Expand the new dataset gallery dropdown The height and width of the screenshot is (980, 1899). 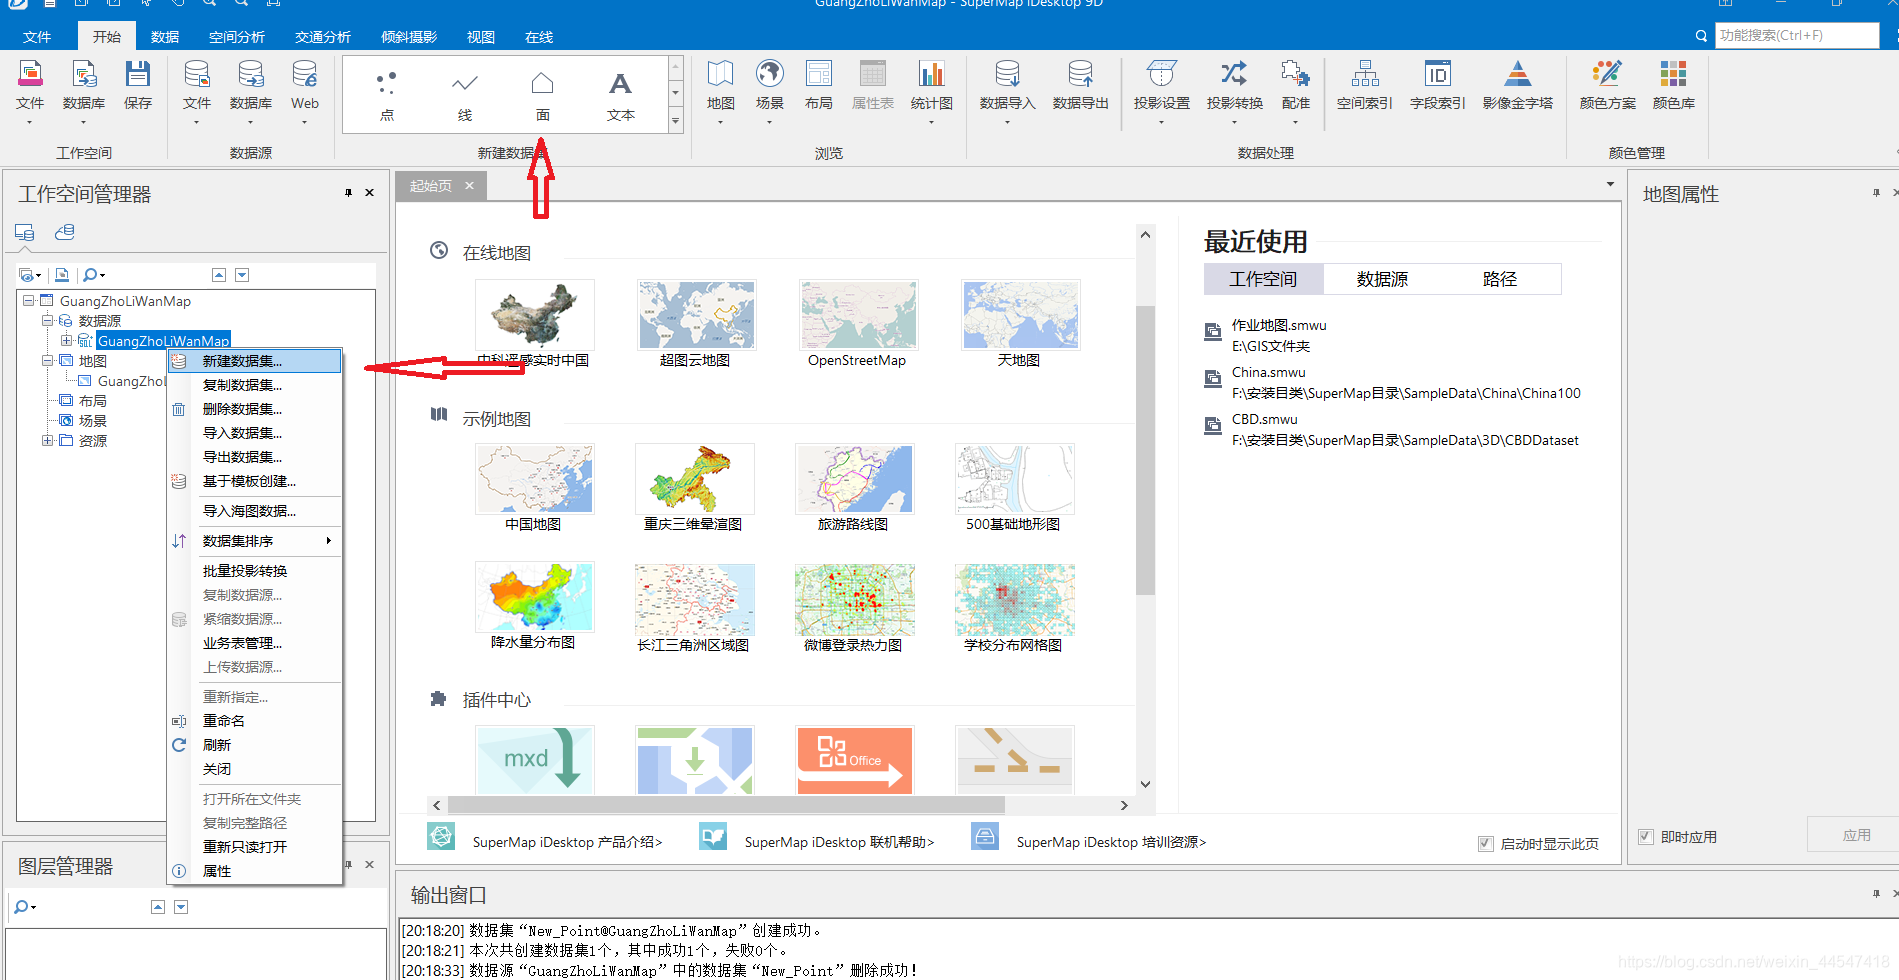tap(675, 121)
